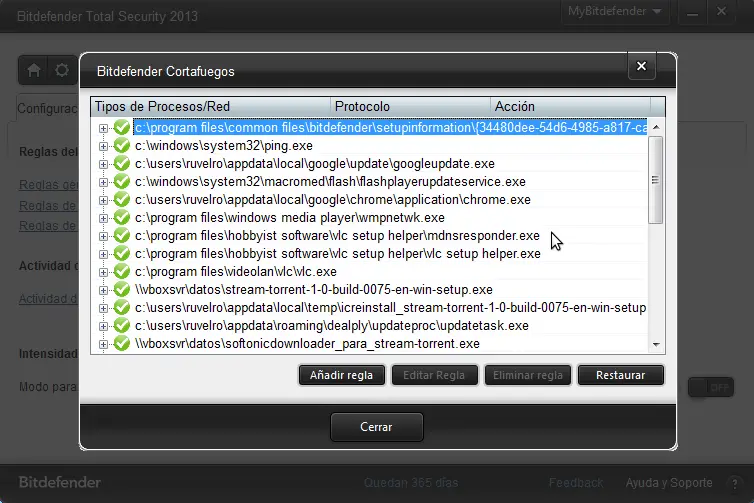
Task: Expand the mdnsresponder.exe rule row
Action: [x=103, y=237]
